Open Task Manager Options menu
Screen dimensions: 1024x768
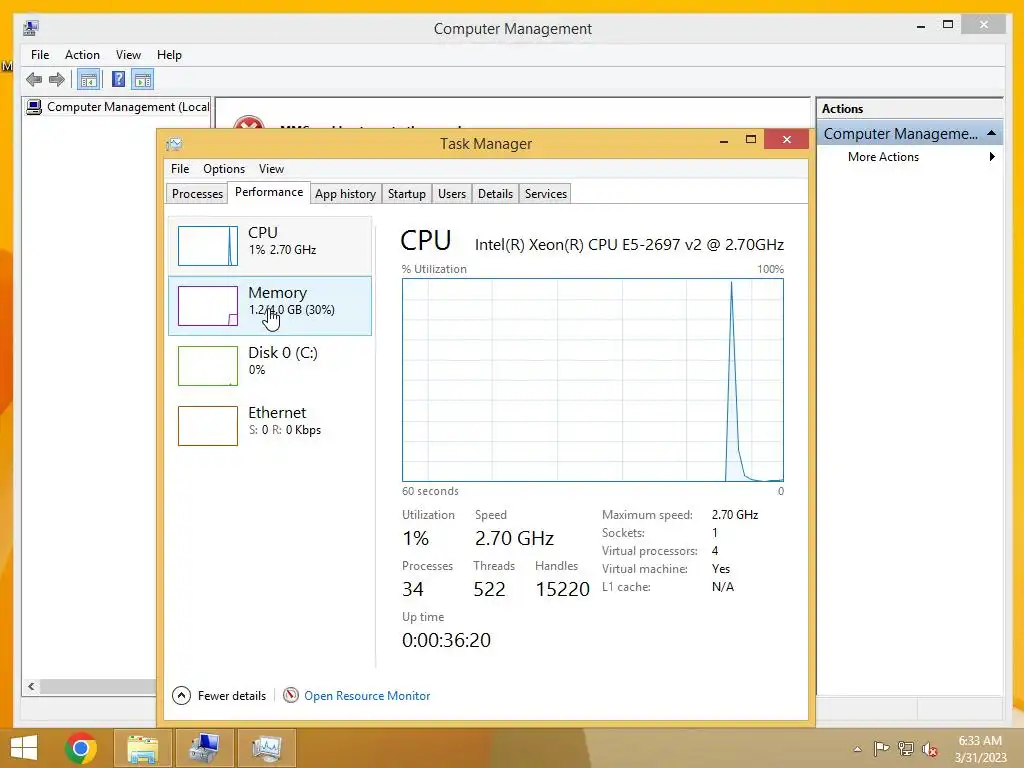(x=224, y=168)
